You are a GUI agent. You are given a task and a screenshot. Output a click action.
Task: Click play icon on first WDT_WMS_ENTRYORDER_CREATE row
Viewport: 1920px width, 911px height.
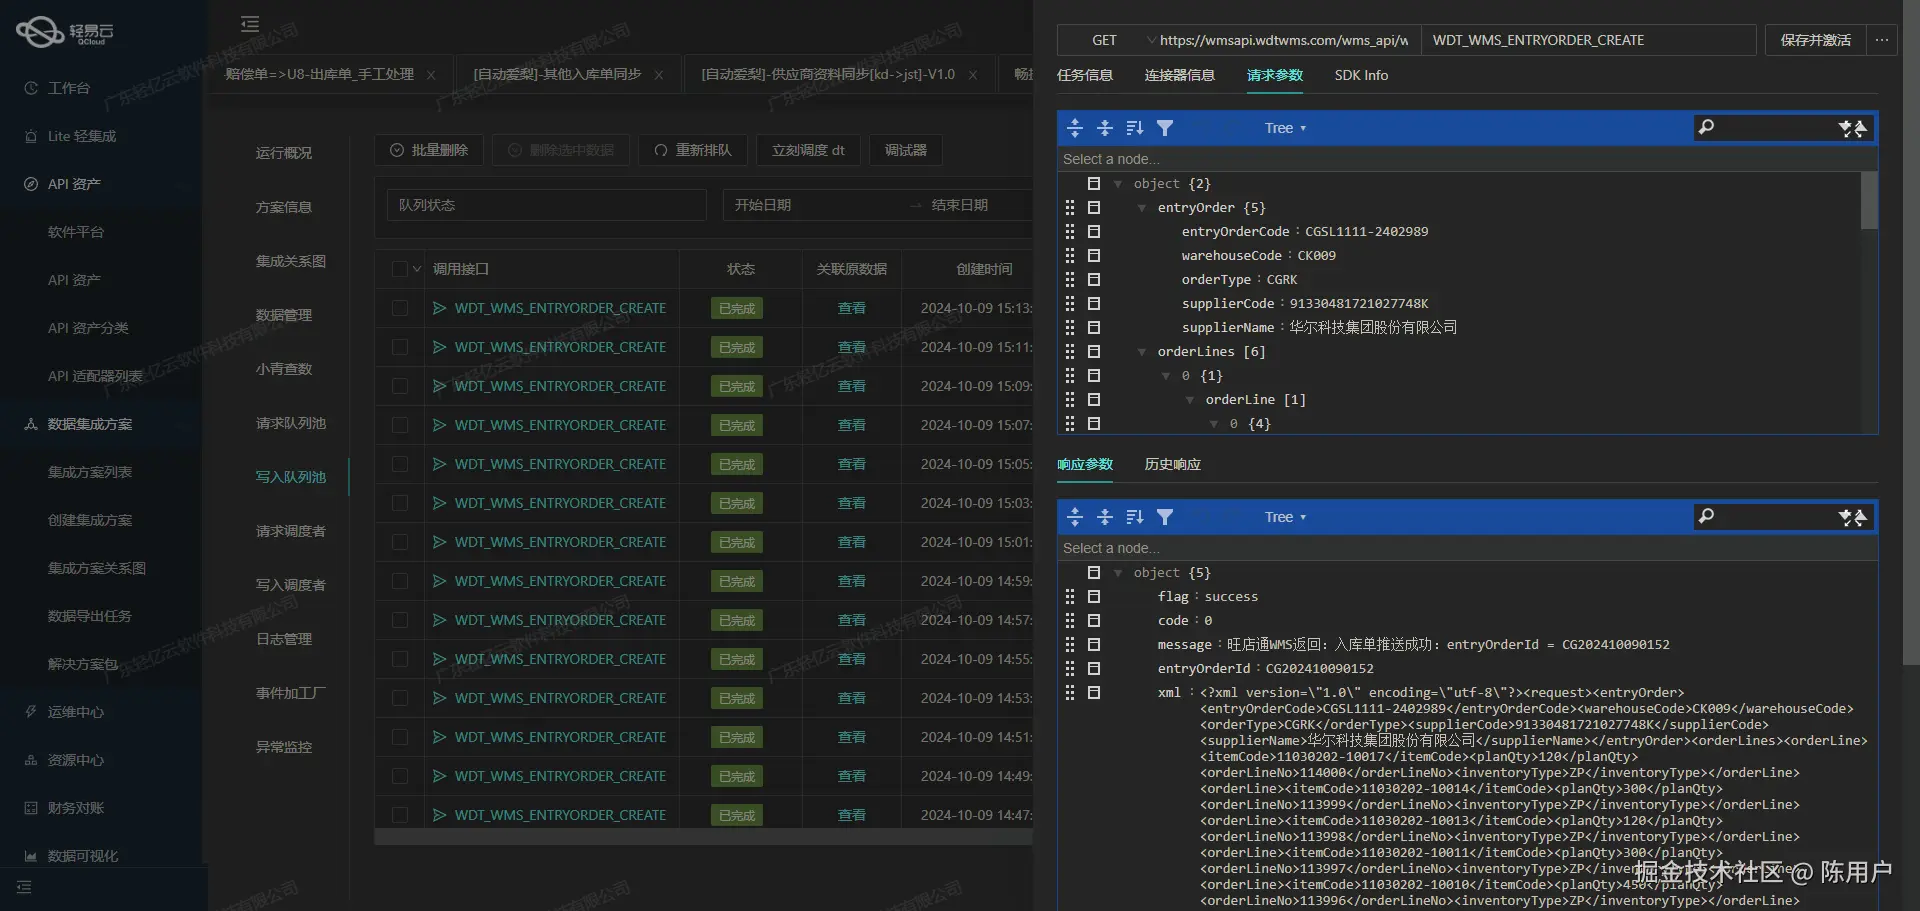[439, 308]
